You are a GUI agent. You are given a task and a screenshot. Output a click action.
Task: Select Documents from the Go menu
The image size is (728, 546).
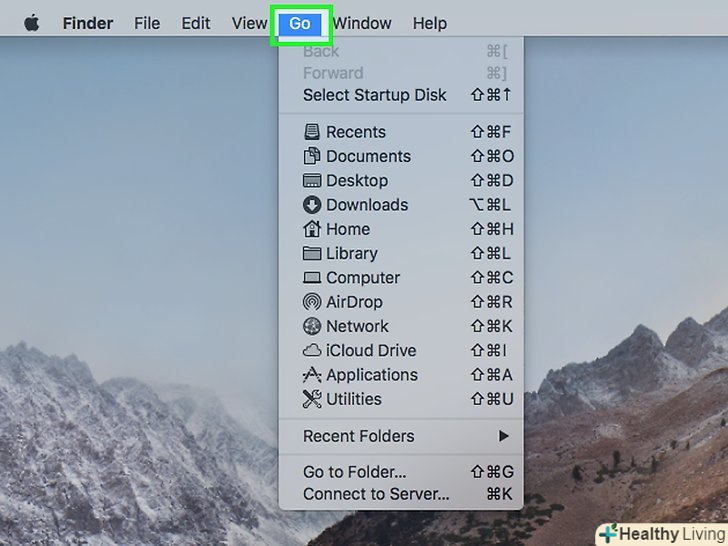coord(401,156)
